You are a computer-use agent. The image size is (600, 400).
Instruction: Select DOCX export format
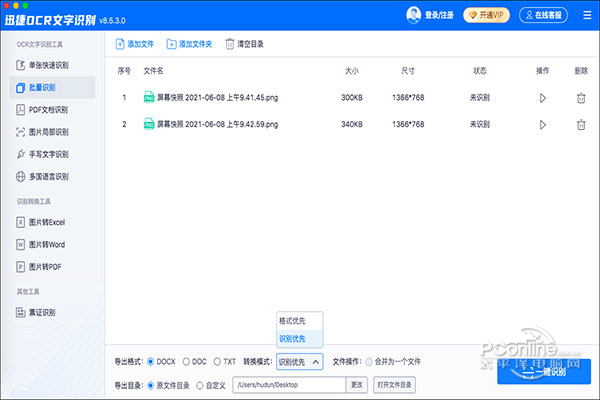pyautogui.click(x=151, y=362)
